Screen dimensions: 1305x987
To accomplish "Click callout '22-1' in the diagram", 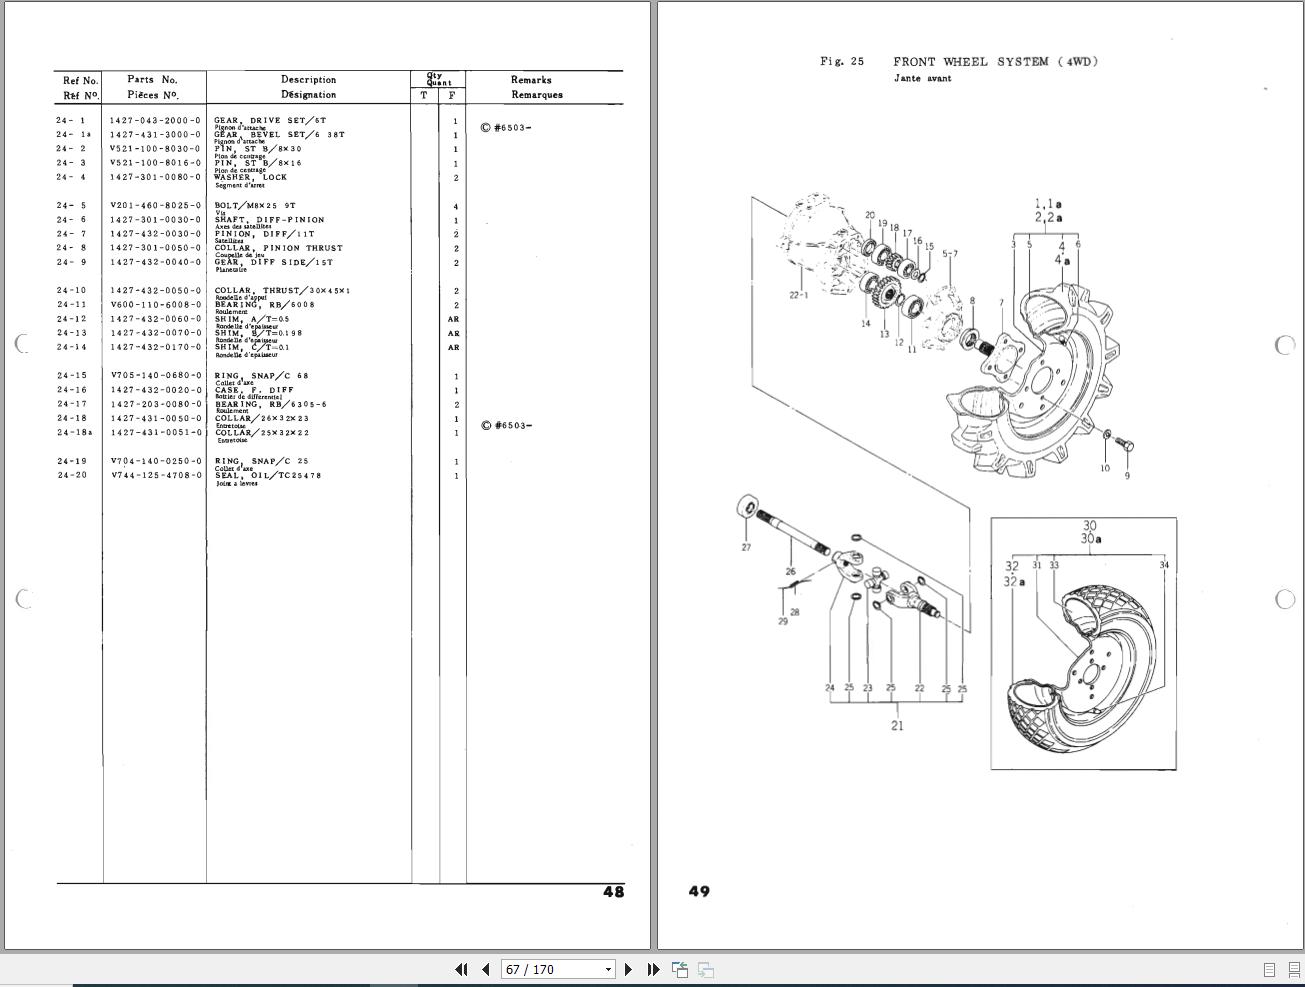I will [x=799, y=295].
